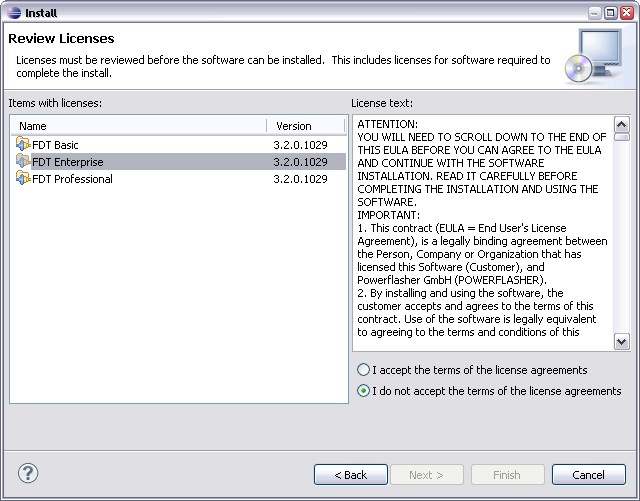
Task: Select FDT Enterprise row
Action: [x=178, y=162]
